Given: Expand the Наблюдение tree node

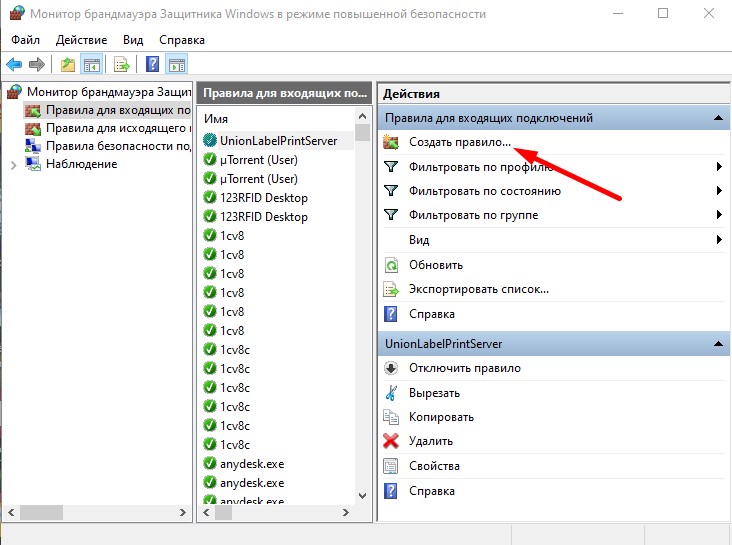Looking at the screenshot, I should (13, 165).
